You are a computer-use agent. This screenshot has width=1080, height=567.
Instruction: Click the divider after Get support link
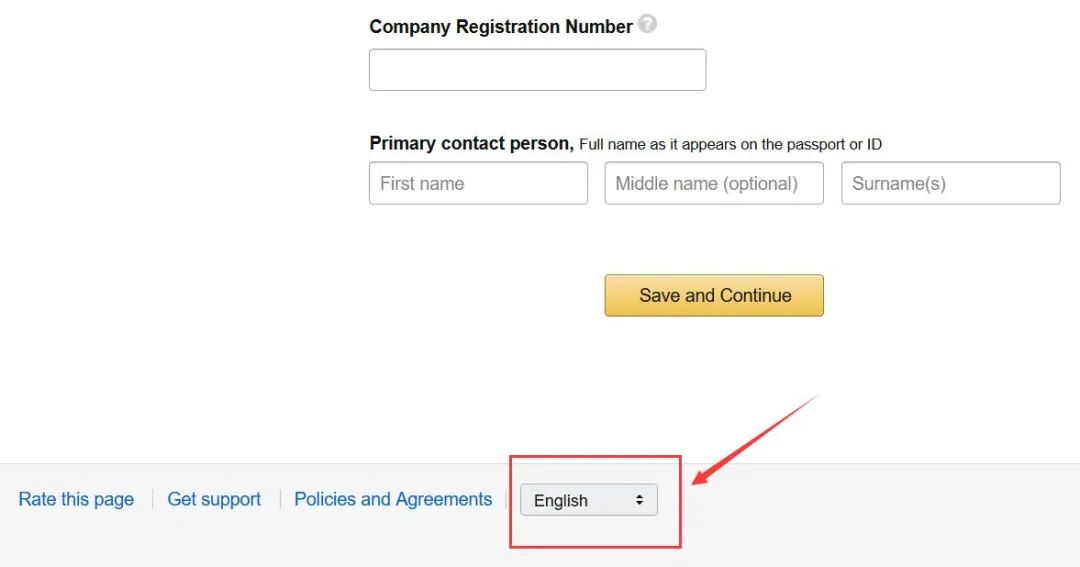pos(280,500)
